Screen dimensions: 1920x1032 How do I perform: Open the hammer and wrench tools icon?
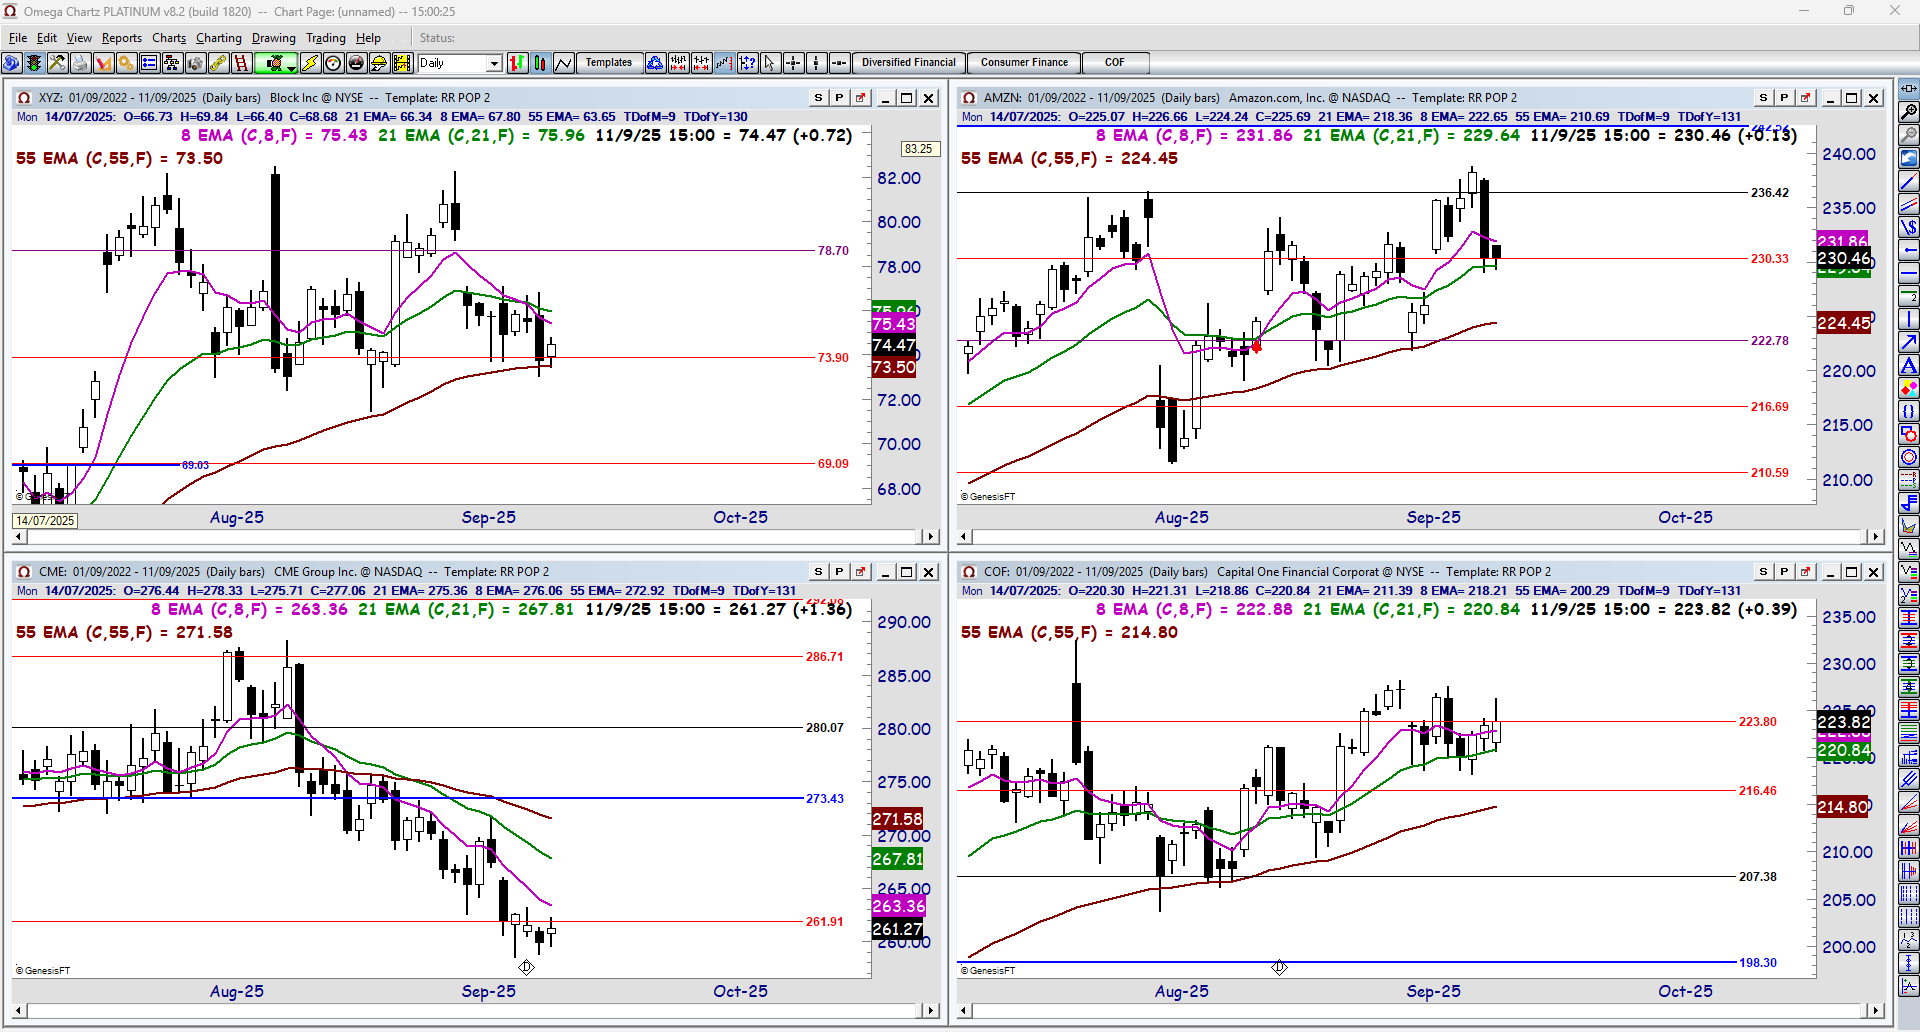(57, 63)
